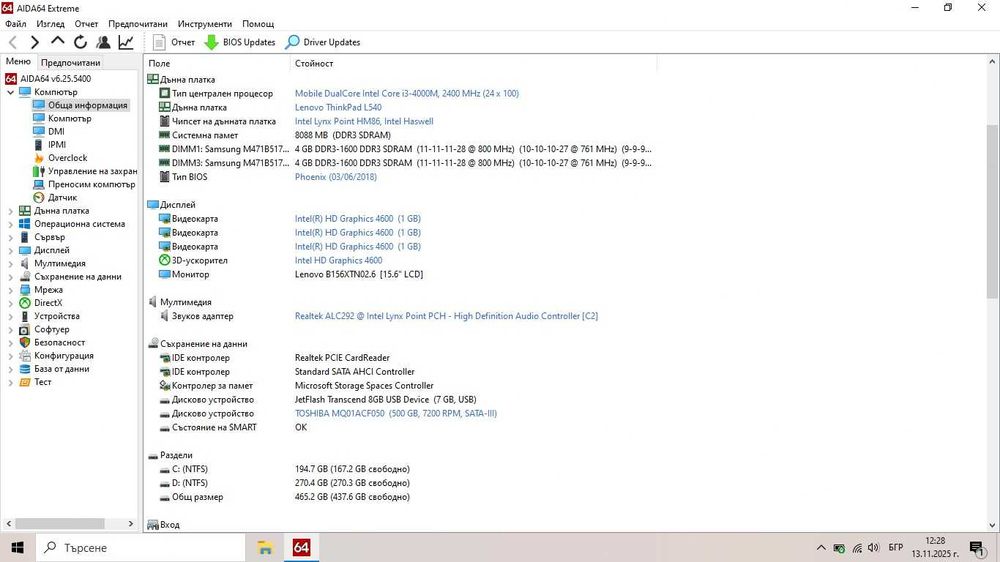Open the TOSHIBA MQ01ACF050 disk link

pyautogui.click(x=395, y=413)
